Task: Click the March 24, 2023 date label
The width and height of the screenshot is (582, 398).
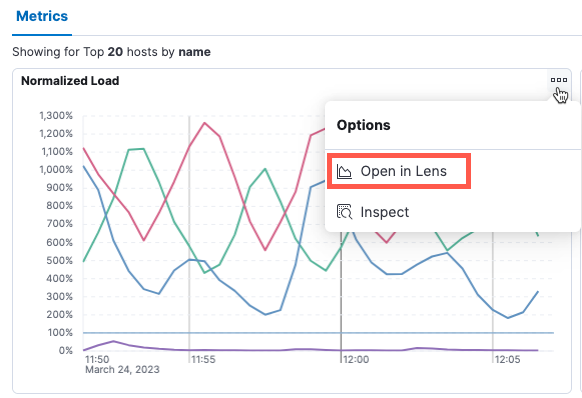Action: click(122, 369)
